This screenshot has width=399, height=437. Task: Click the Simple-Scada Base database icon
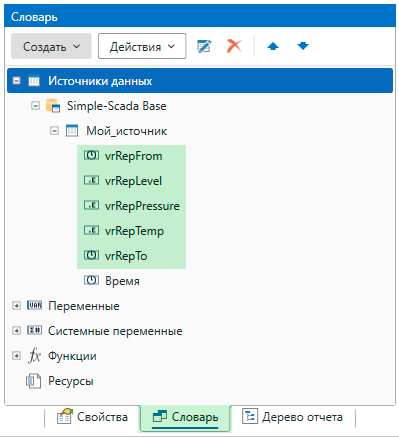[x=53, y=106]
